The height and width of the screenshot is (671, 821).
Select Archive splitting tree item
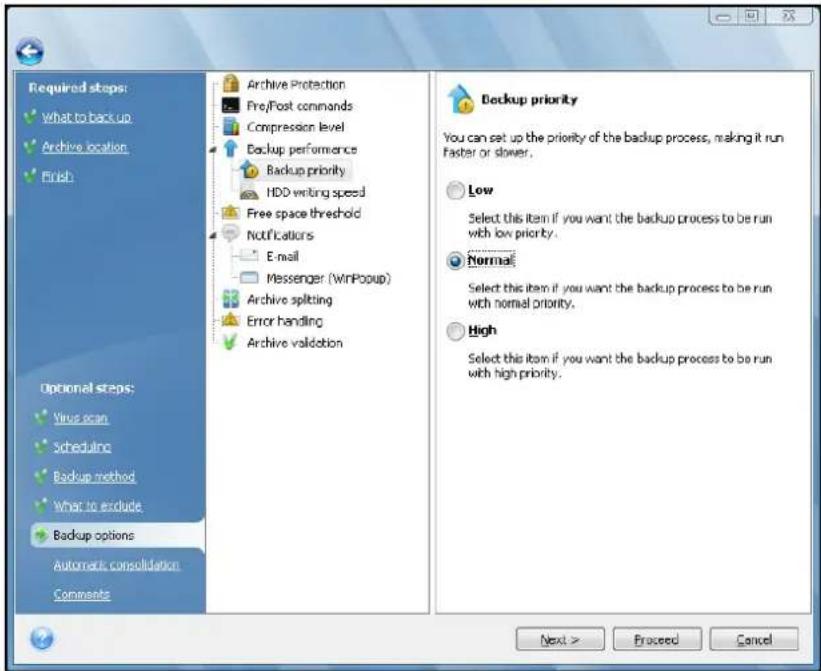pos(290,299)
